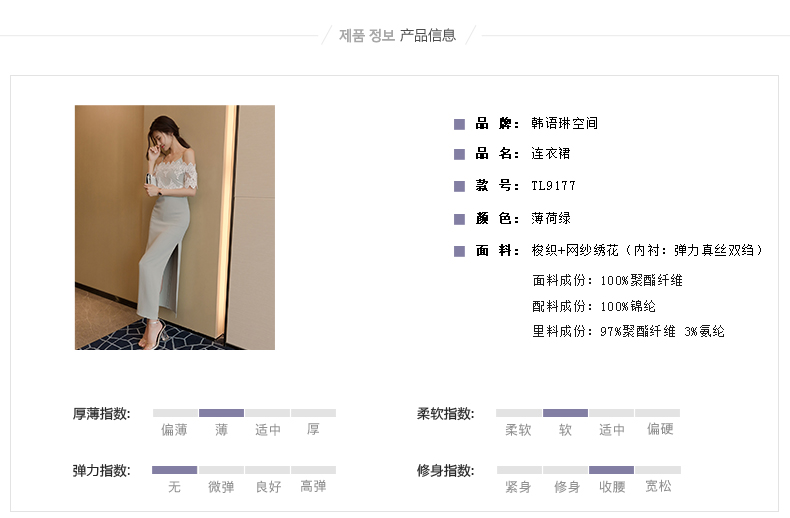Click the purple square bullet beside 品牌

tap(459, 124)
